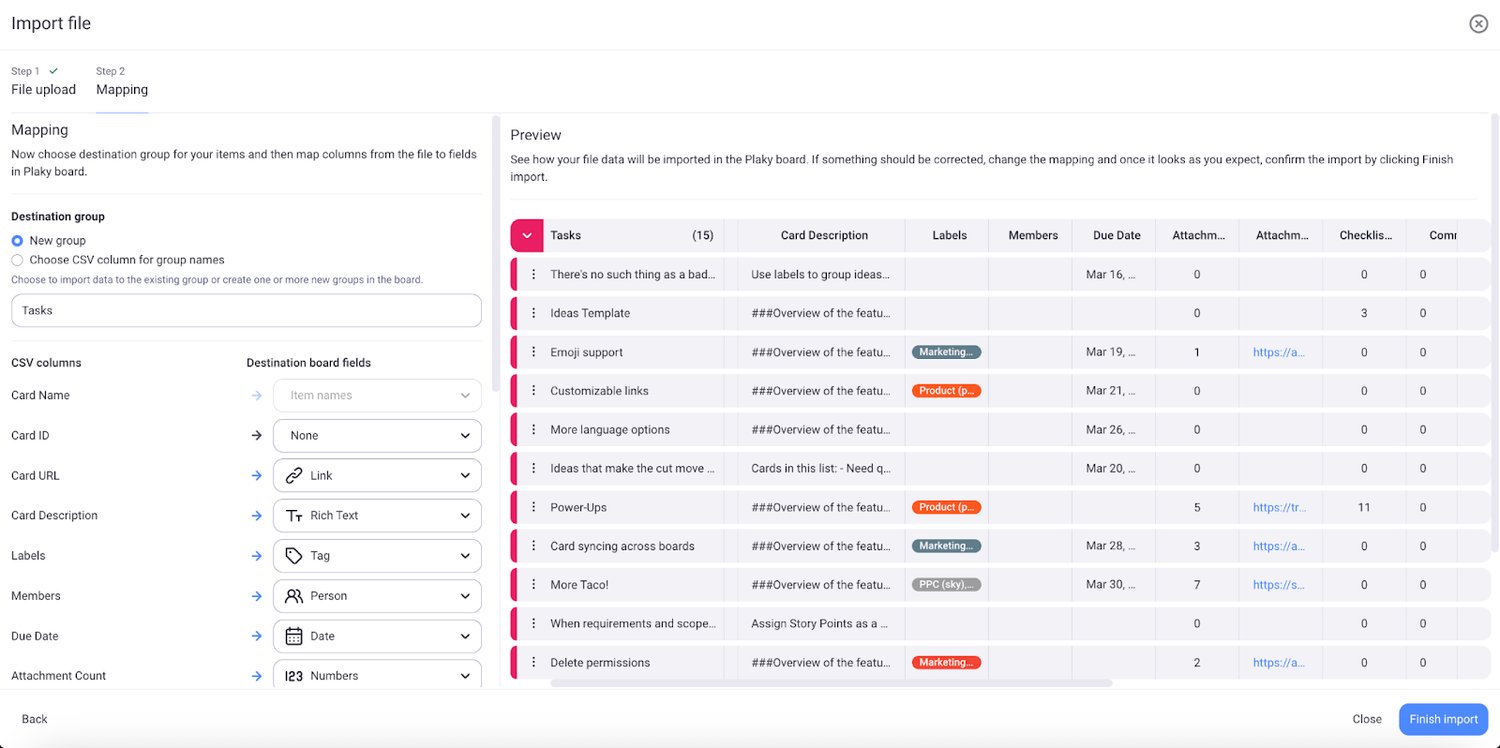
Task: Open attachment link in More Taco! row
Action: (1279, 585)
